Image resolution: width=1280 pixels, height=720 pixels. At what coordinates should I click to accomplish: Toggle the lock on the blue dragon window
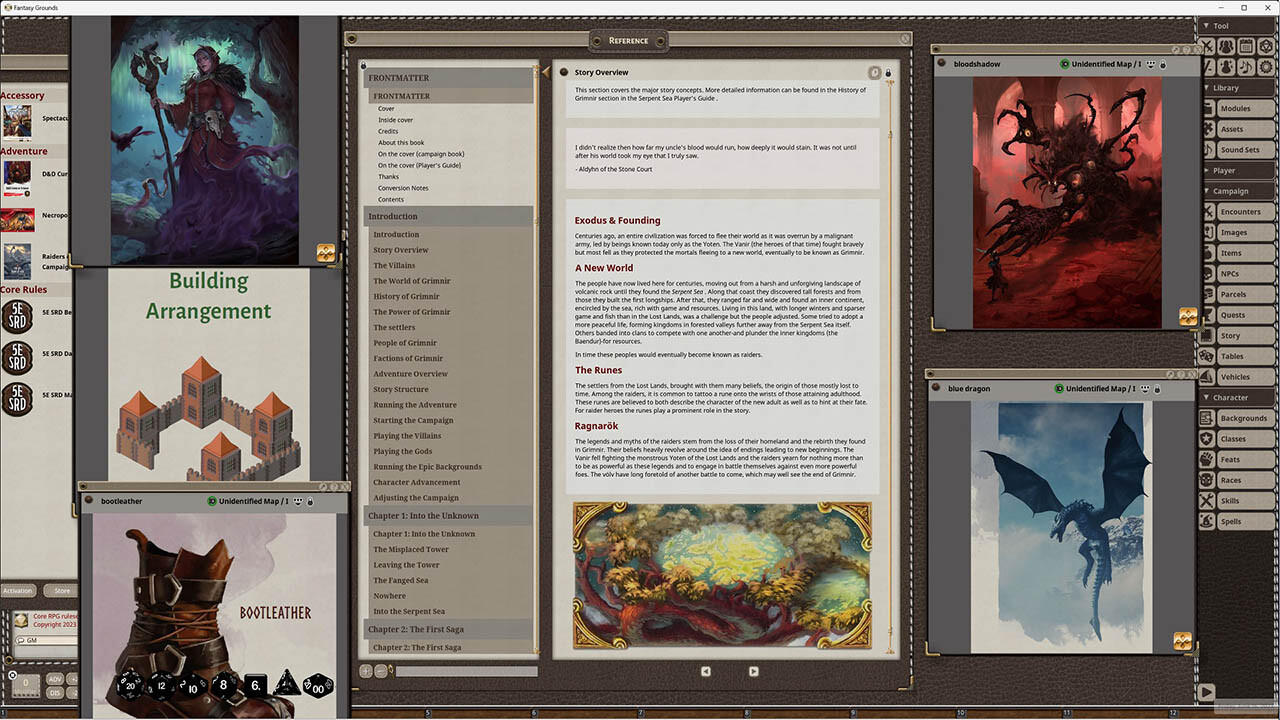[x=1158, y=389]
